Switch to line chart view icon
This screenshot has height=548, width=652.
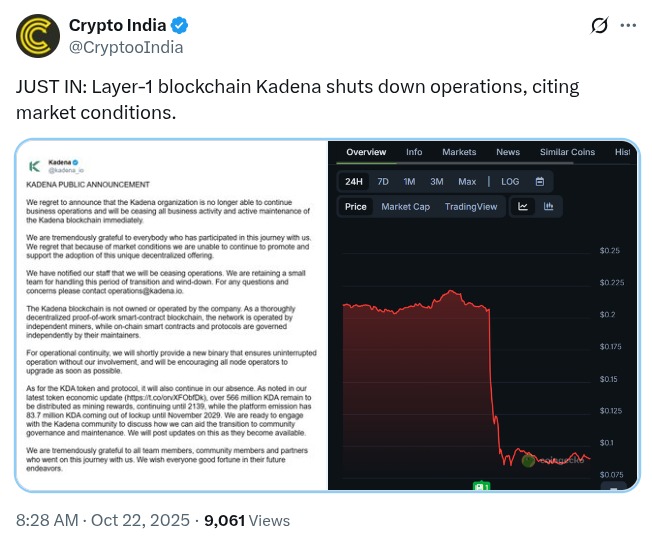pos(523,207)
